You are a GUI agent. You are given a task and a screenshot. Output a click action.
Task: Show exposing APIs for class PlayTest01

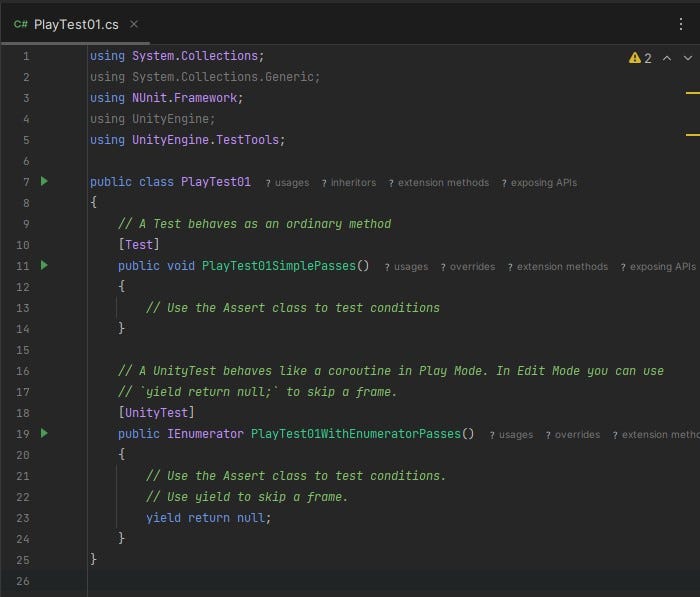pyautogui.click(x=539, y=183)
